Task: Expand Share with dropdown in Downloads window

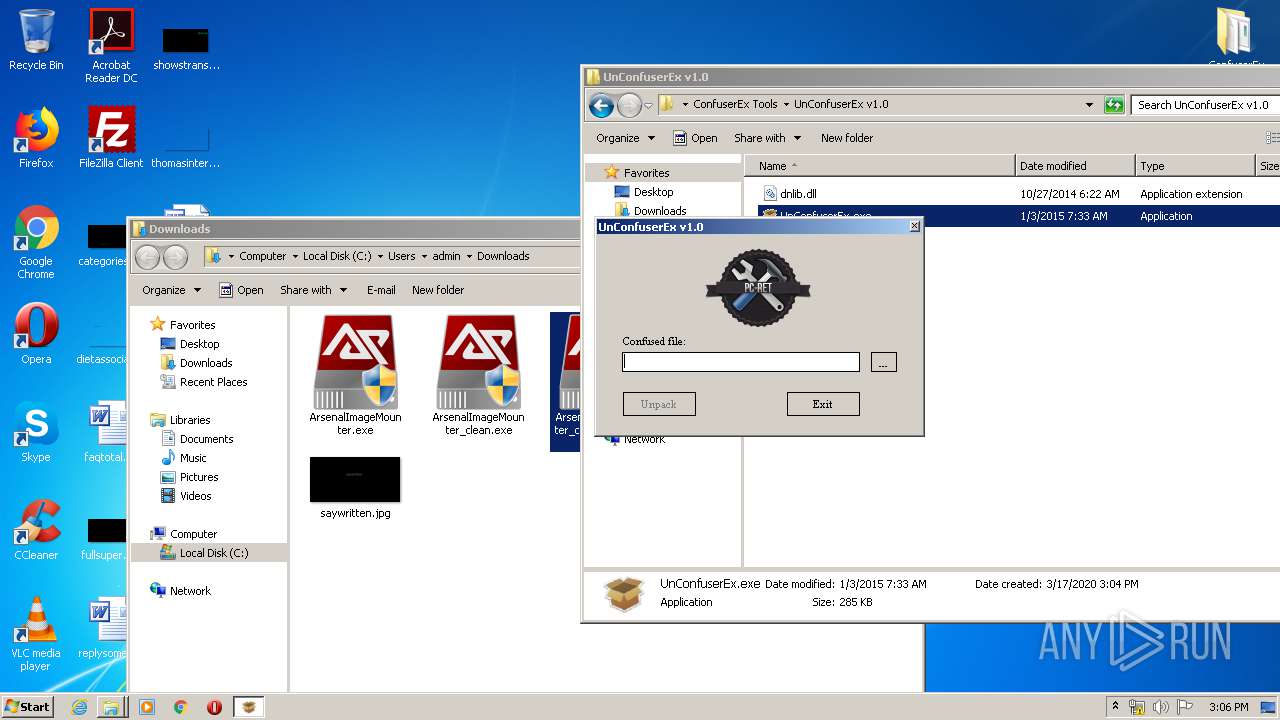Action: 314,290
